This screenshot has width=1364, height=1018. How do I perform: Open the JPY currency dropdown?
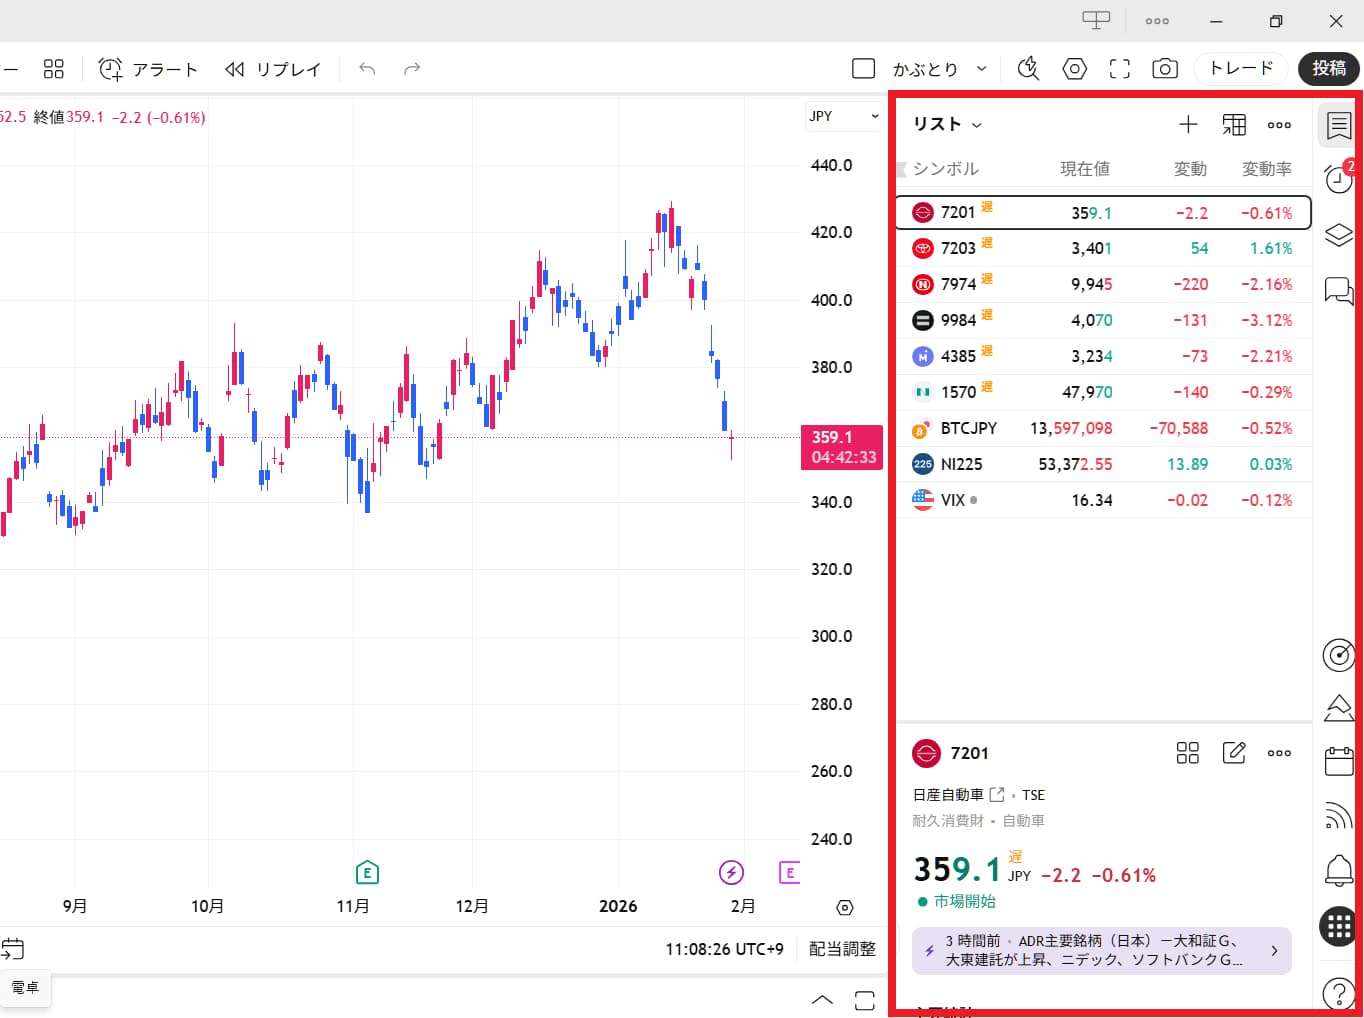click(843, 116)
